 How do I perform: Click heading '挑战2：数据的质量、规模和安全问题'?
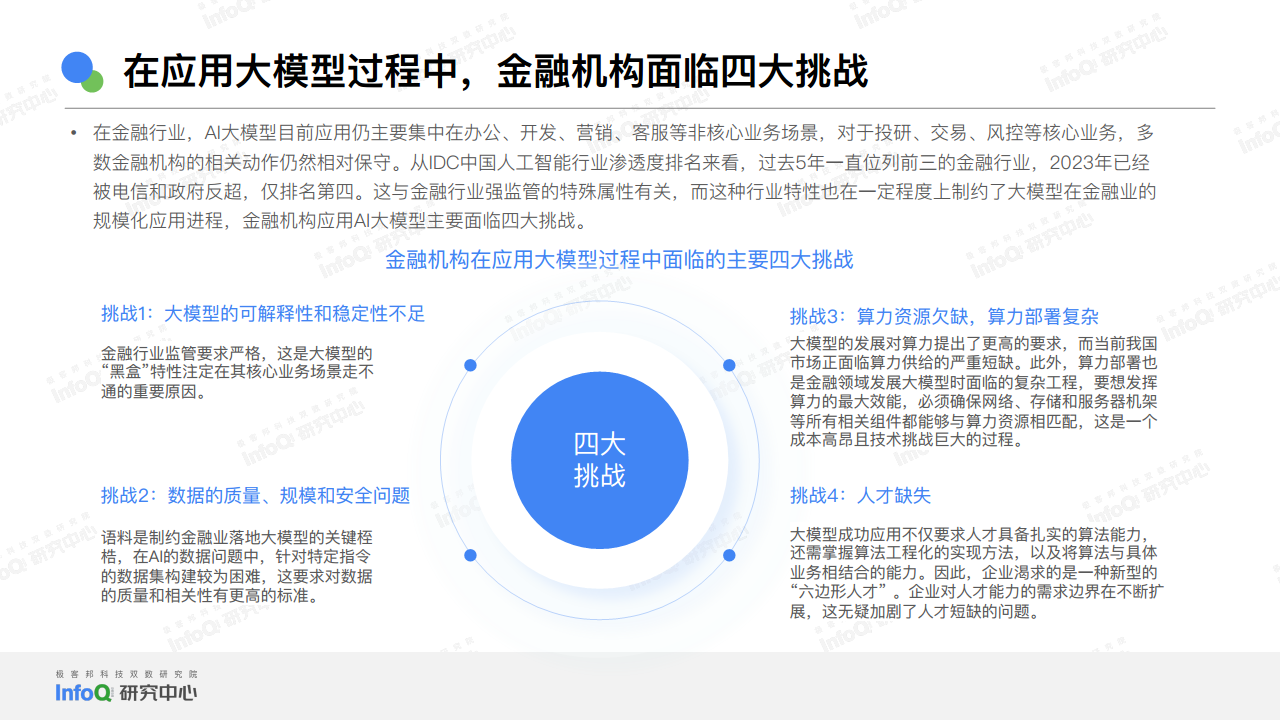[x=255, y=496]
